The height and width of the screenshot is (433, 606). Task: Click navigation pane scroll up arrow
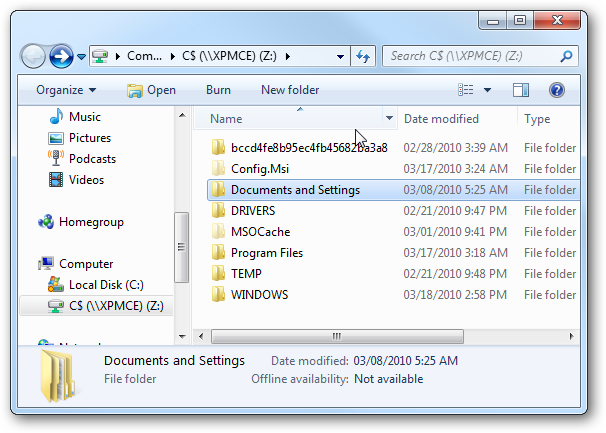(x=182, y=115)
